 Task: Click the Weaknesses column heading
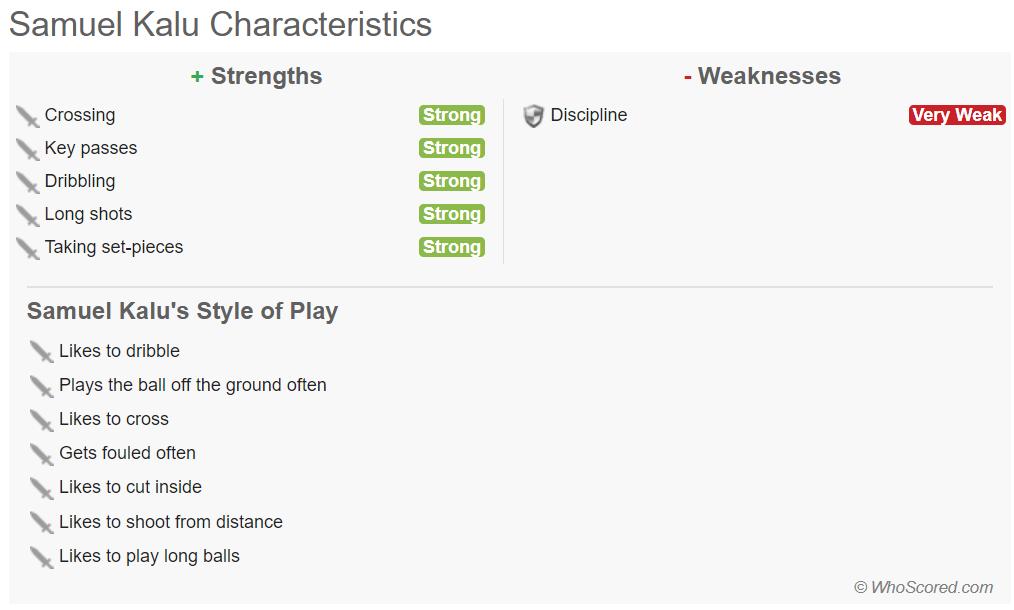(762, 76)
